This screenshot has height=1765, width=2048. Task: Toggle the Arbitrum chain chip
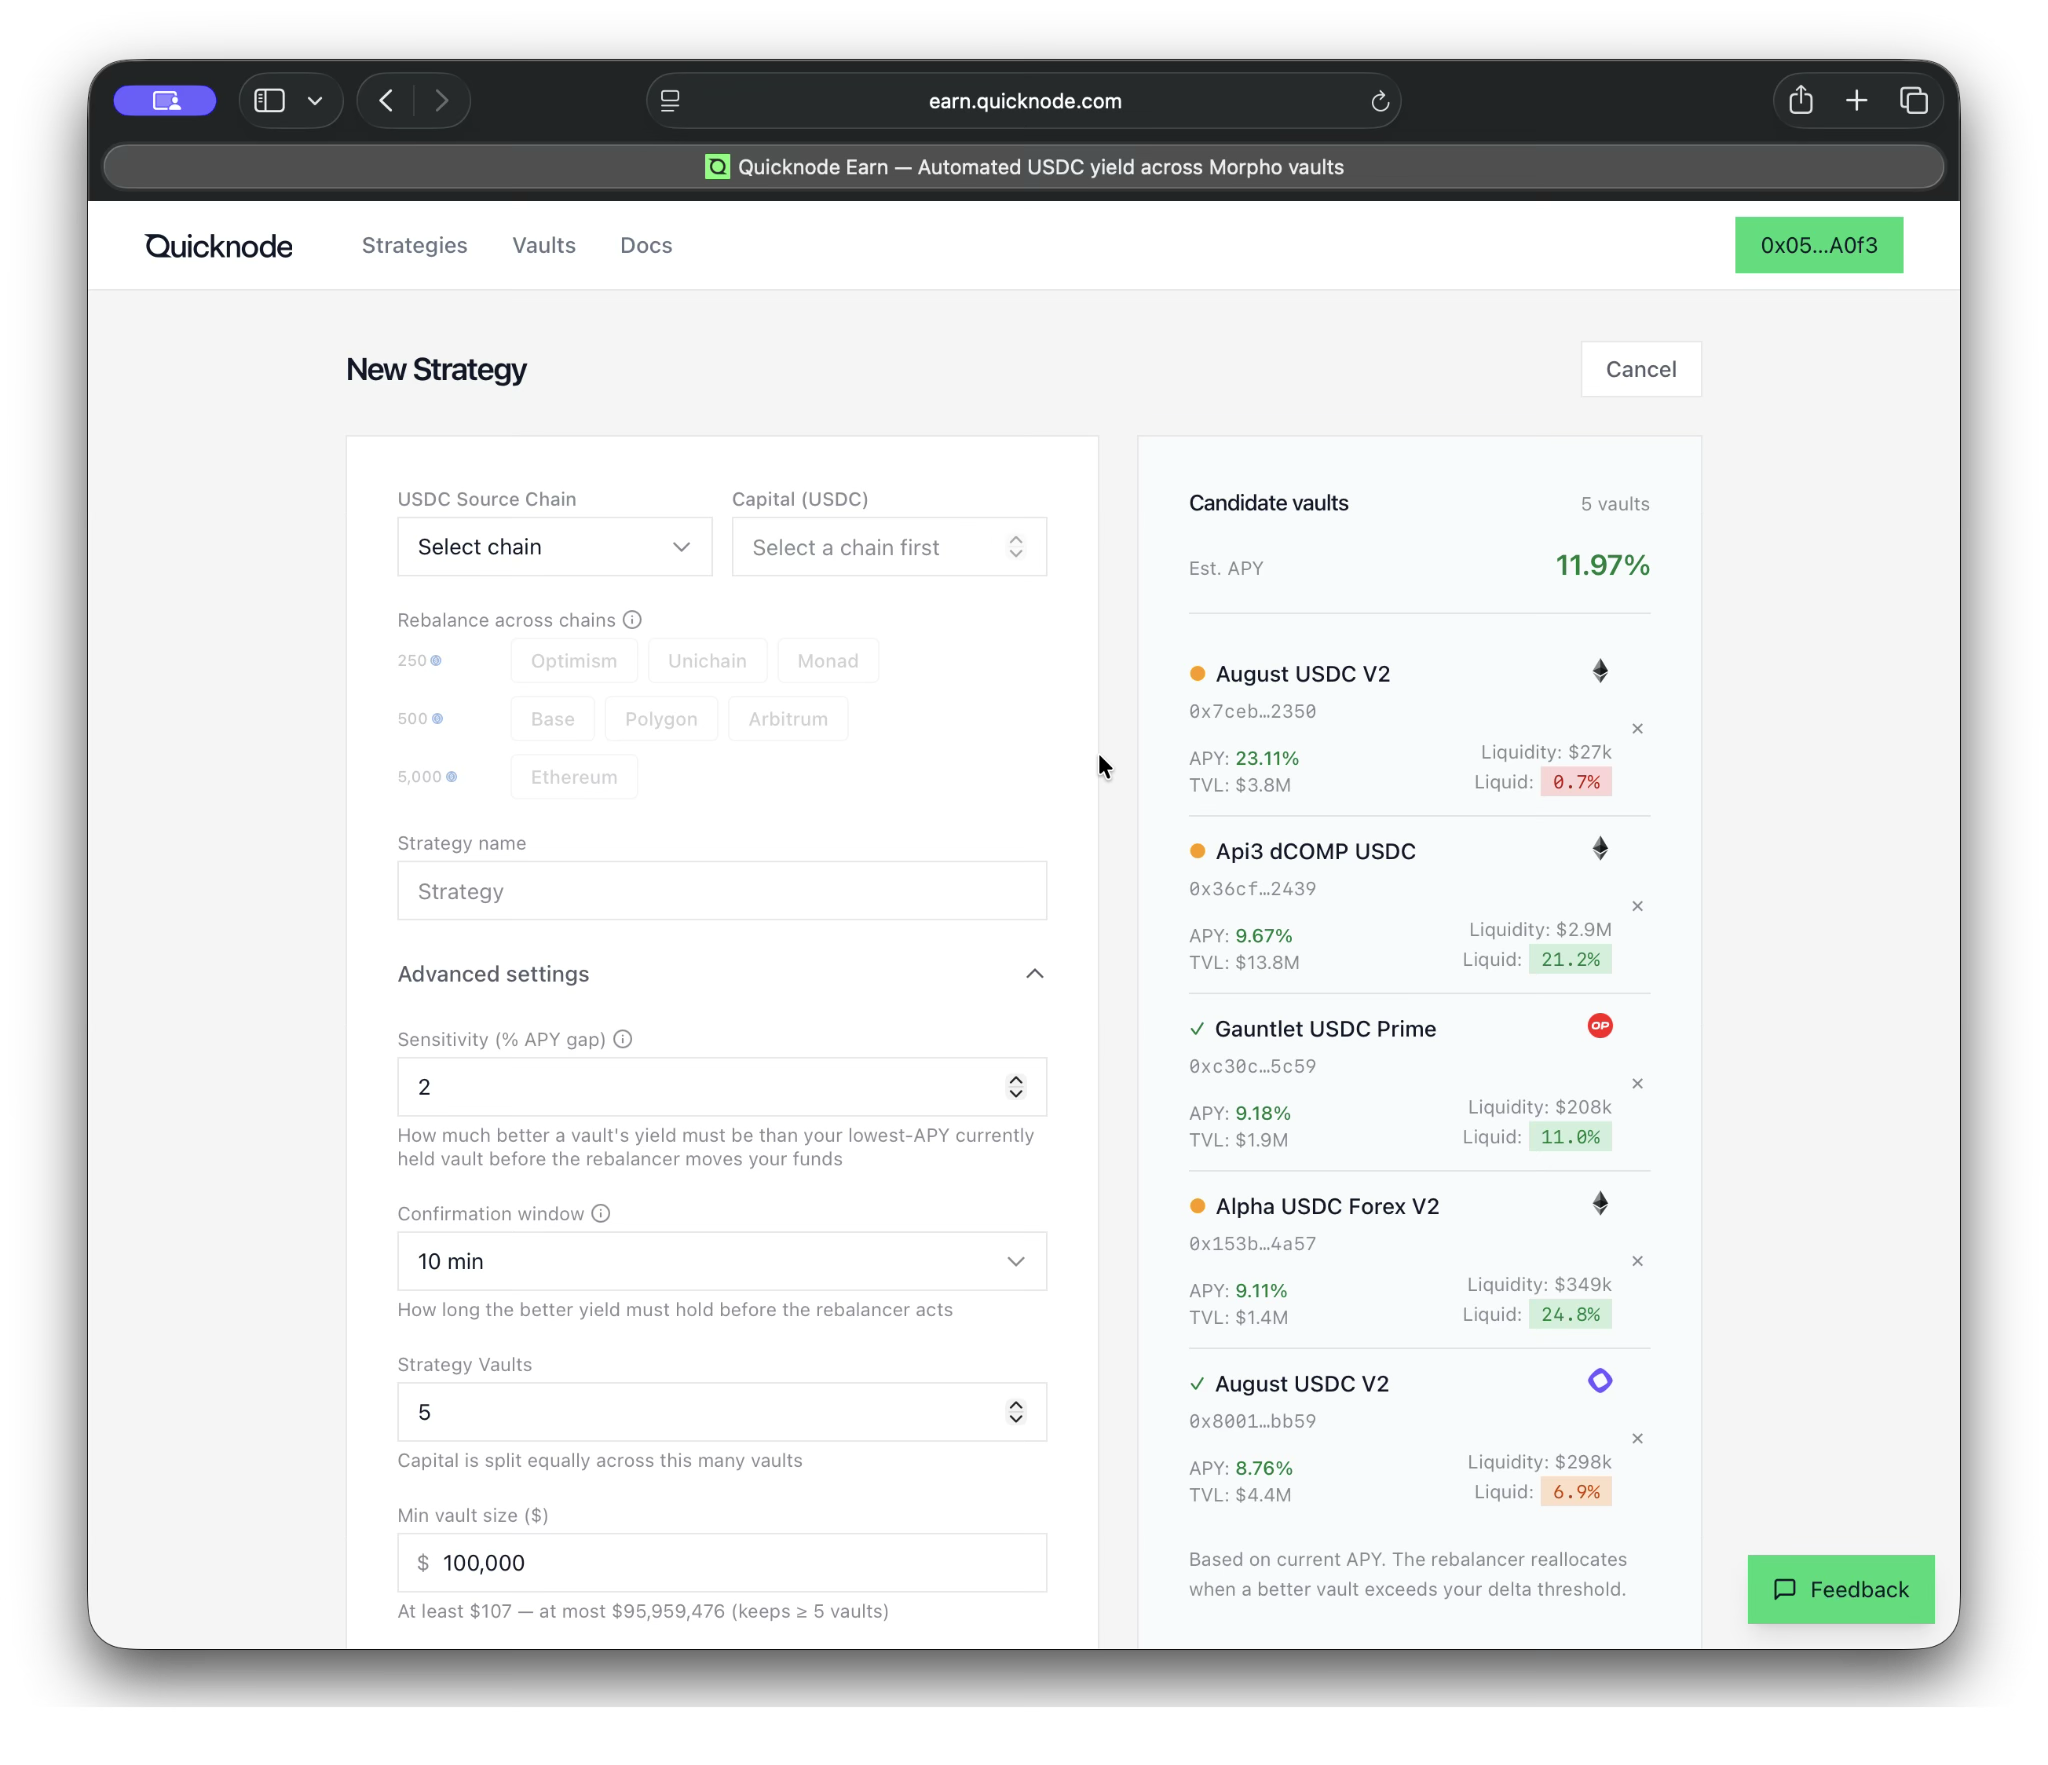pyautogui.click(x=787, y=719)
